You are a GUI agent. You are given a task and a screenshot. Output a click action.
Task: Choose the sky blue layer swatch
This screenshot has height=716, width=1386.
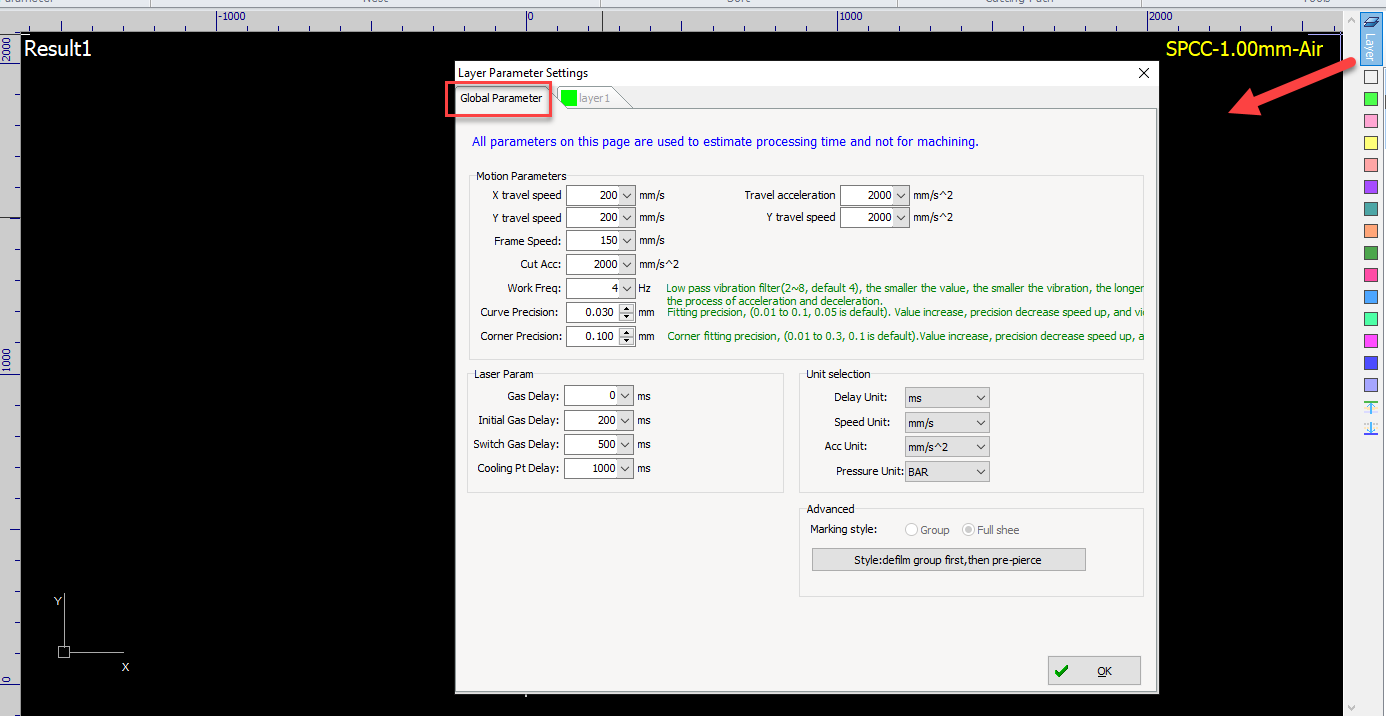pyautogui.click(x=1371, y=297)
